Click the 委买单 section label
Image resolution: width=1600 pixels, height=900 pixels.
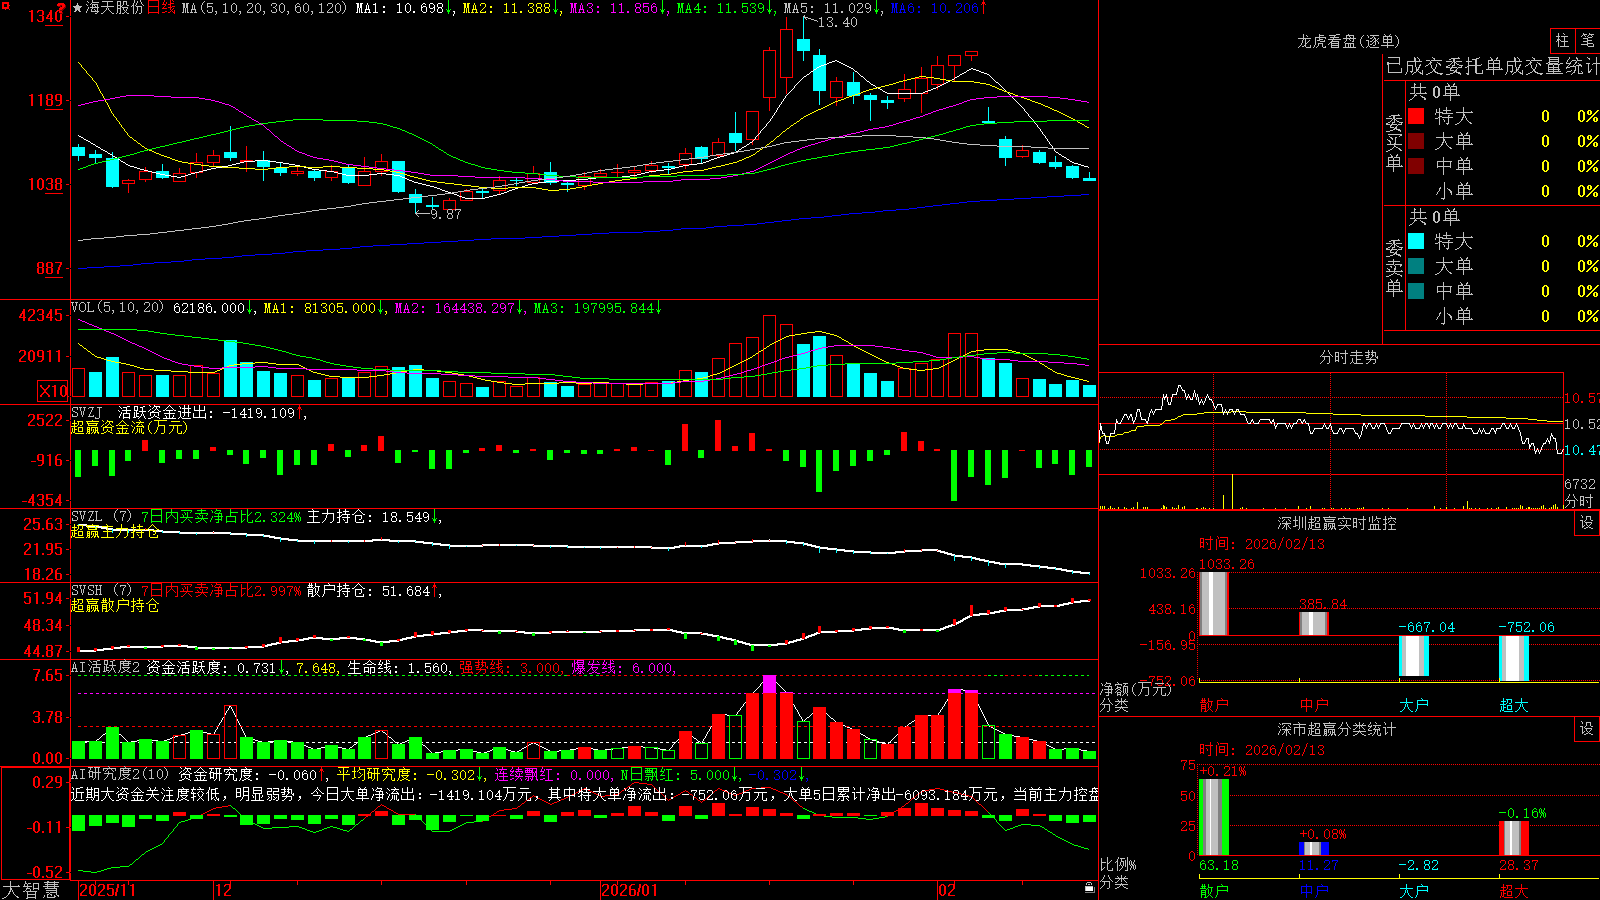[x=1394, y=142]
